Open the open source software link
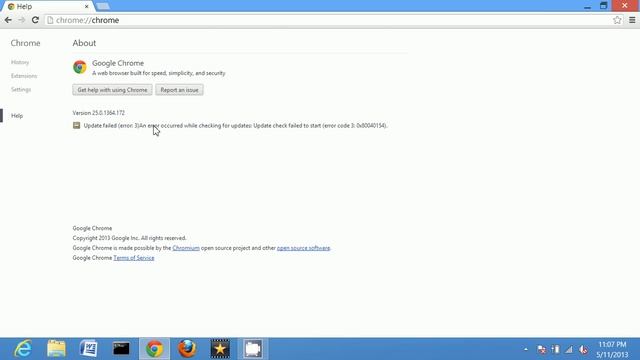640x360 pixels. click(x=303, y=248)
